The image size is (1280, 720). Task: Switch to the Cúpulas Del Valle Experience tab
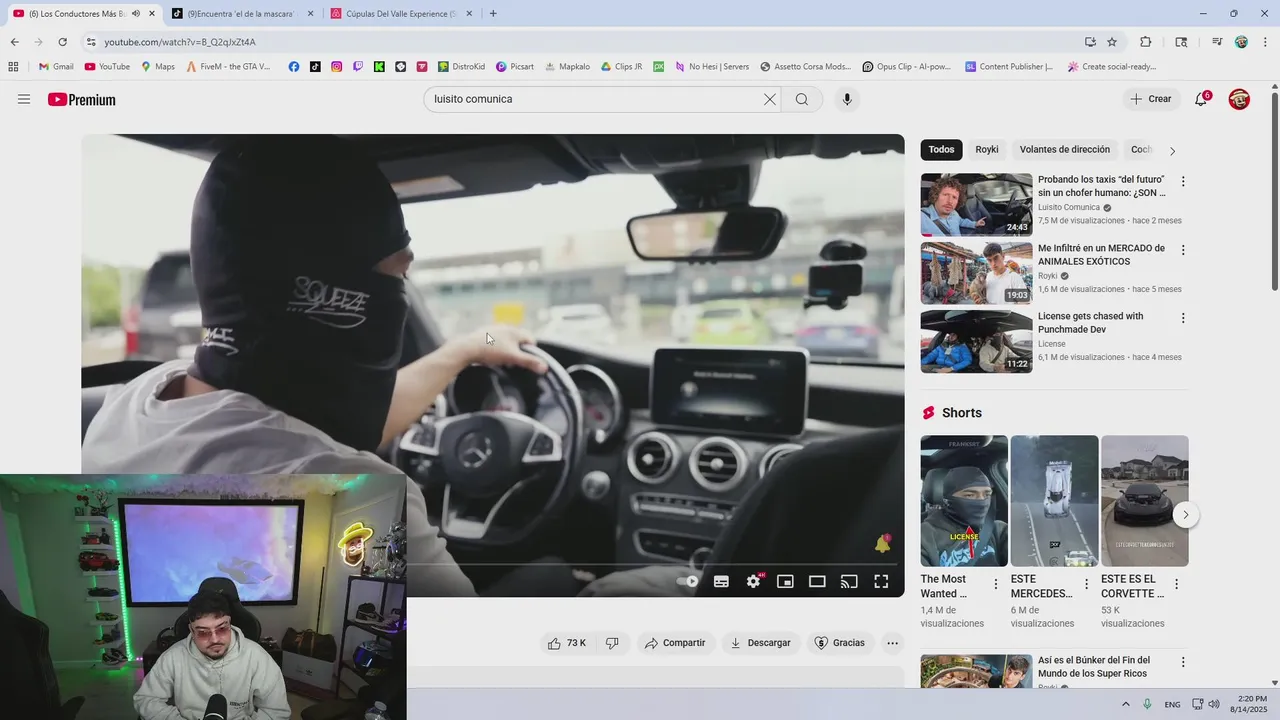click(400, 14)
